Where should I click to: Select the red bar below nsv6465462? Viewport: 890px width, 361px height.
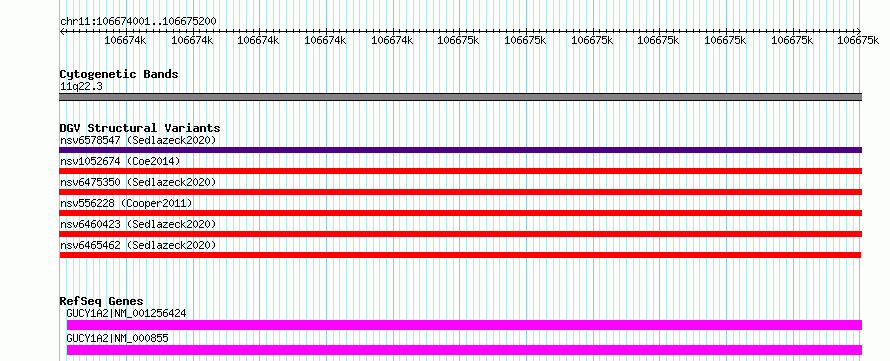pos(460,255)
